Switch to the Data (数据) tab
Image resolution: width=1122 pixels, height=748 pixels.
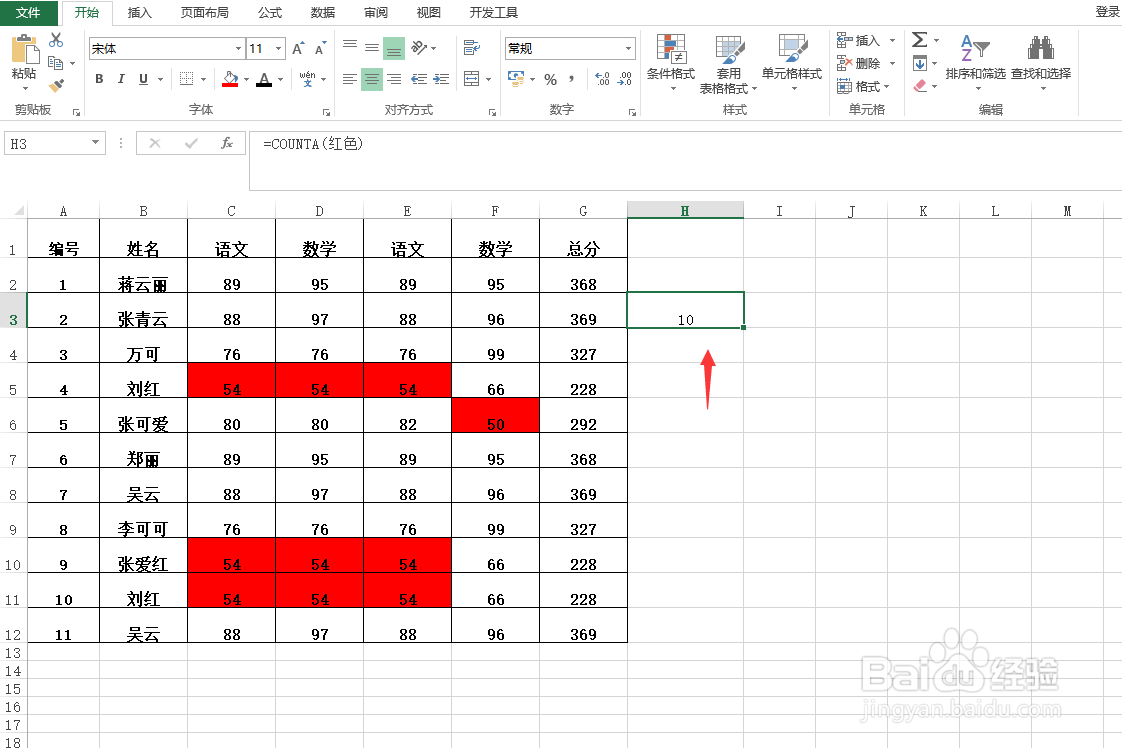click(323, 12)
